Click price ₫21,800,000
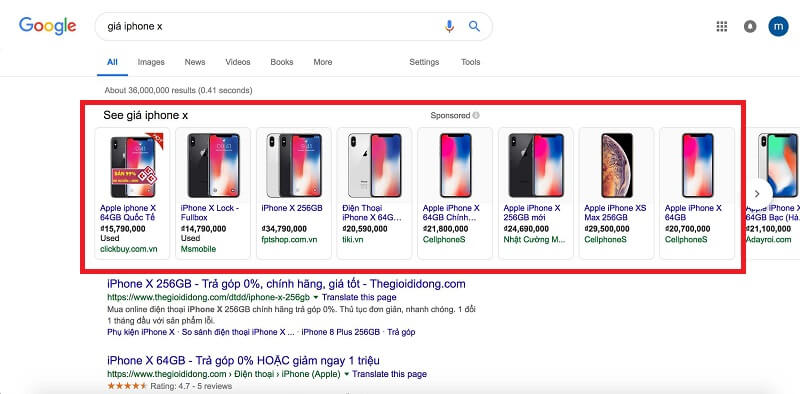Image resolution: width=800 pixels, height=394 pixels. pyautogui.click(x=445, y=229)
